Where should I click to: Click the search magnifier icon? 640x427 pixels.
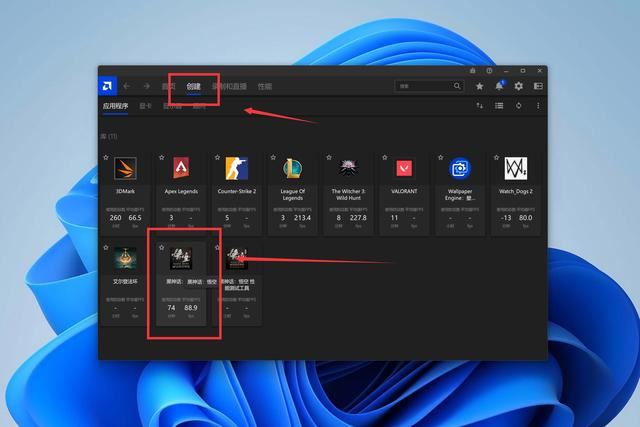[x=457, y=86]
